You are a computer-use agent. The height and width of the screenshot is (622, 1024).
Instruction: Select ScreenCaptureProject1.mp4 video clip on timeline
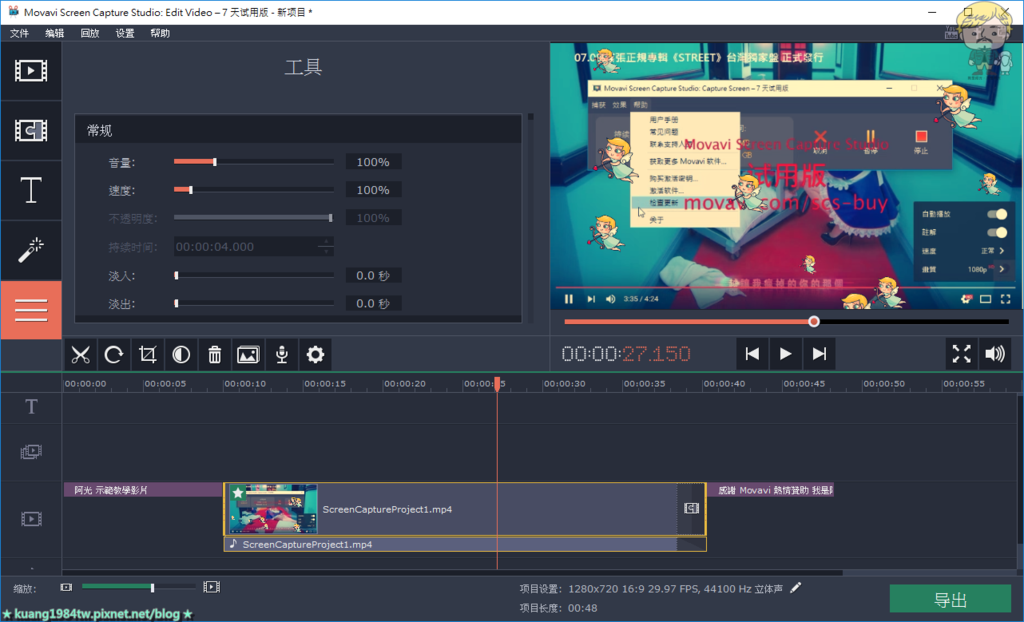pos(465,509)
